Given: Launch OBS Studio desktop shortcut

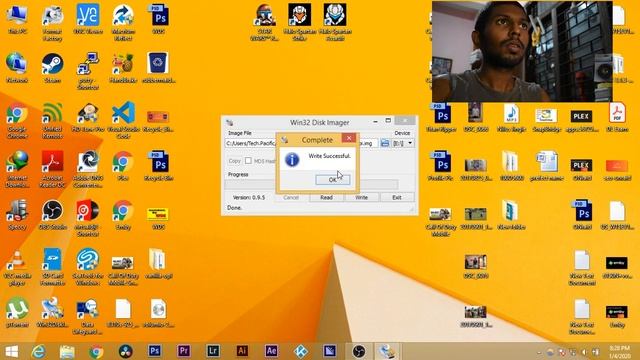Looking at the screenshot, I should [52, 215].
